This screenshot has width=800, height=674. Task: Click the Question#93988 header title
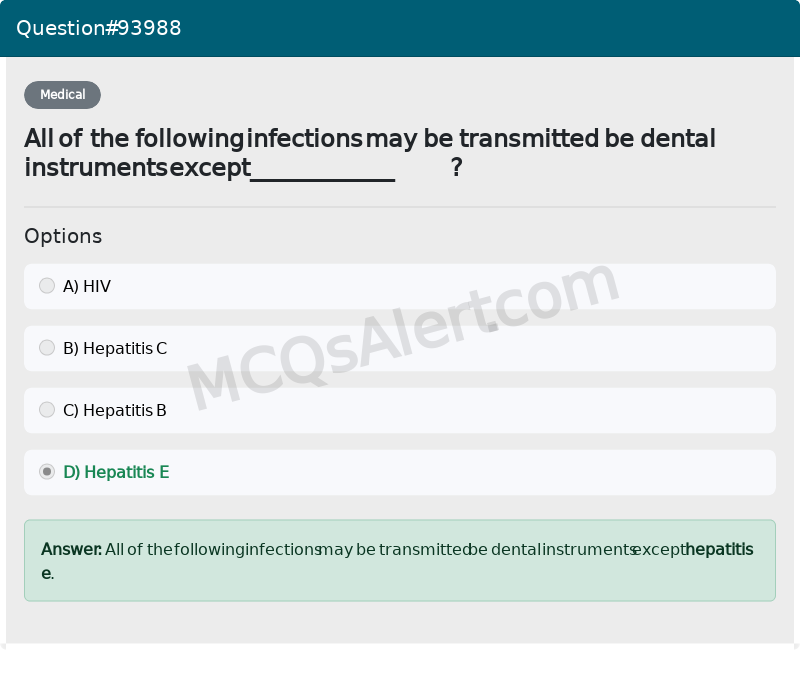coord(99,28)
